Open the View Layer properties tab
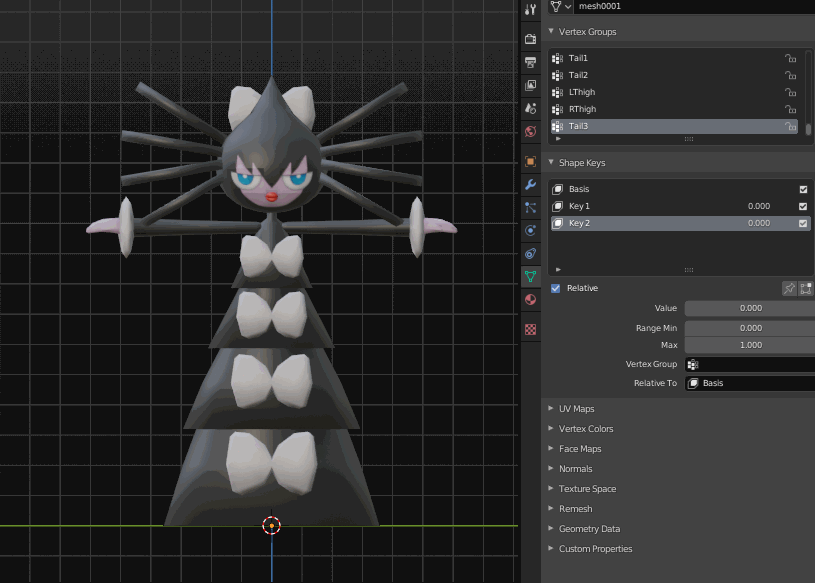This screenshot has width=815, height=583. pos(530,85)
